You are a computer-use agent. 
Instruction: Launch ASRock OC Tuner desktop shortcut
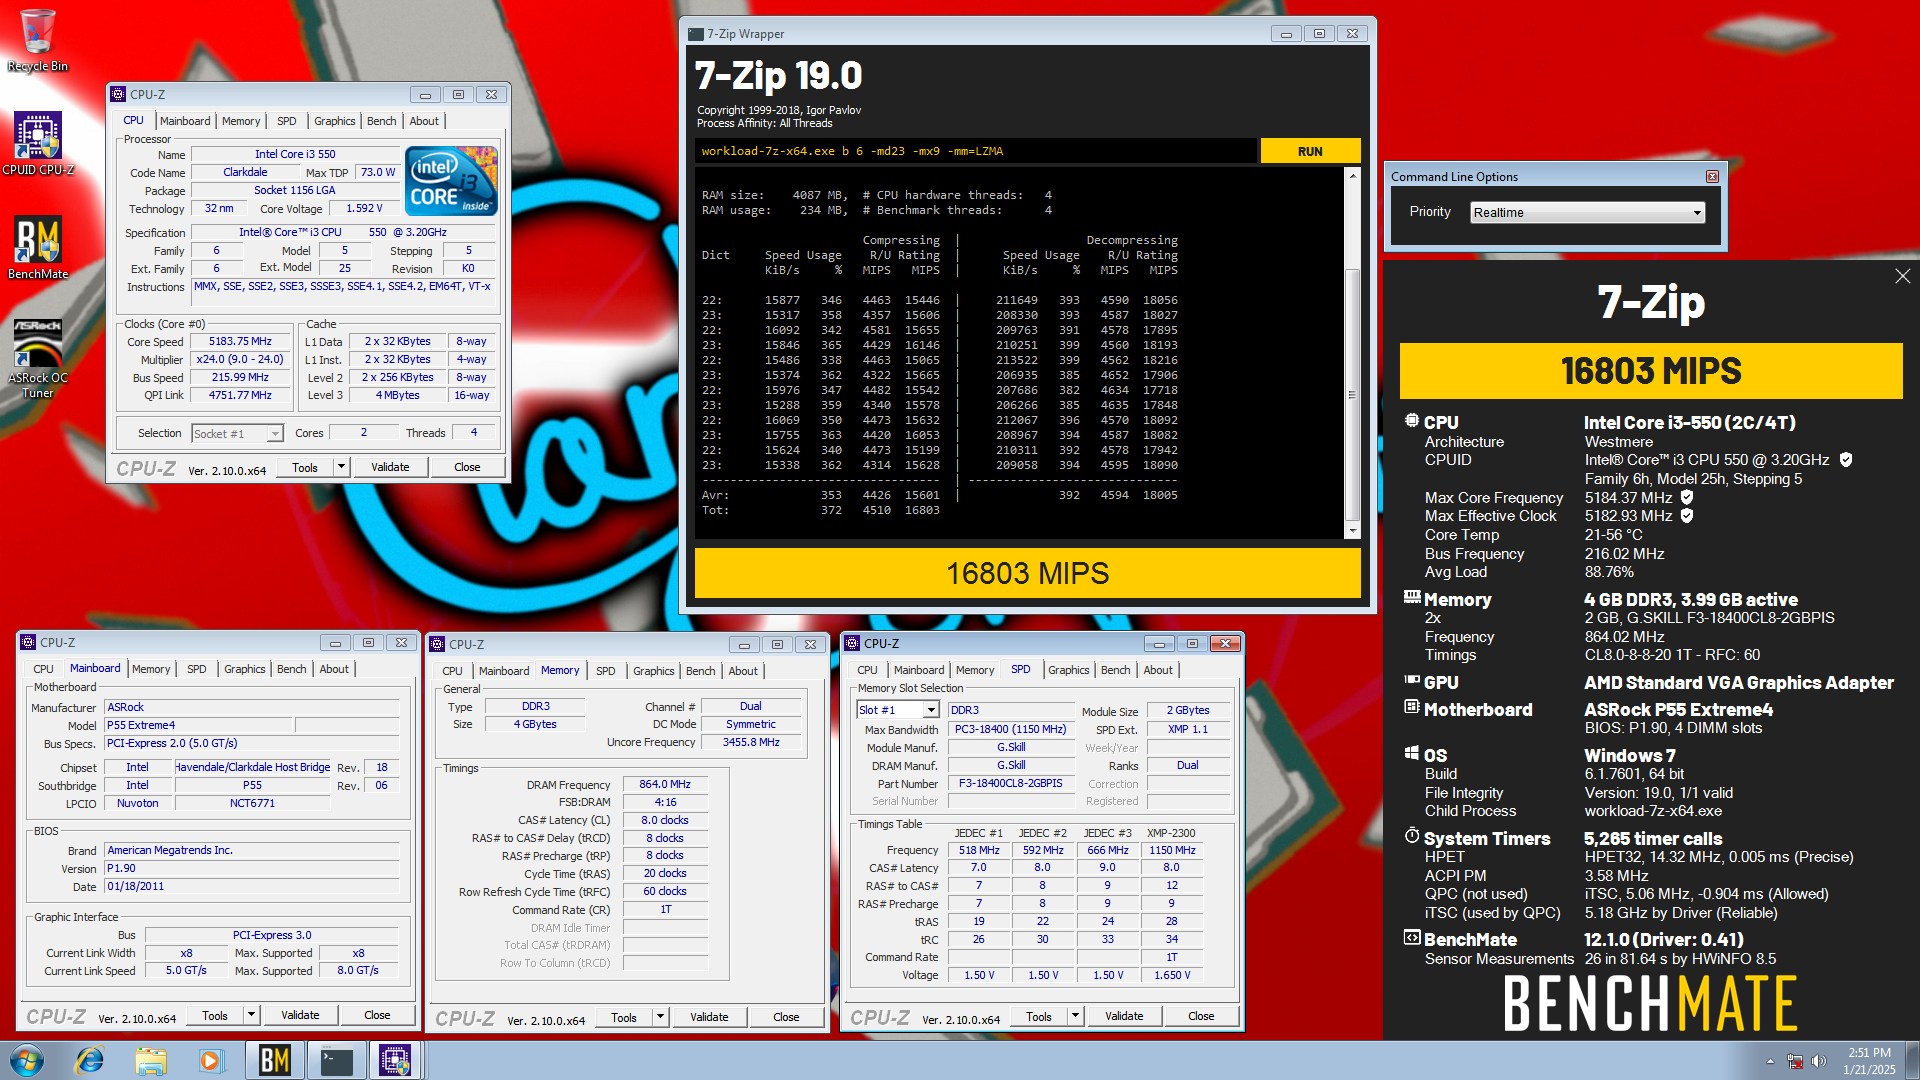(x=37, y=358)
